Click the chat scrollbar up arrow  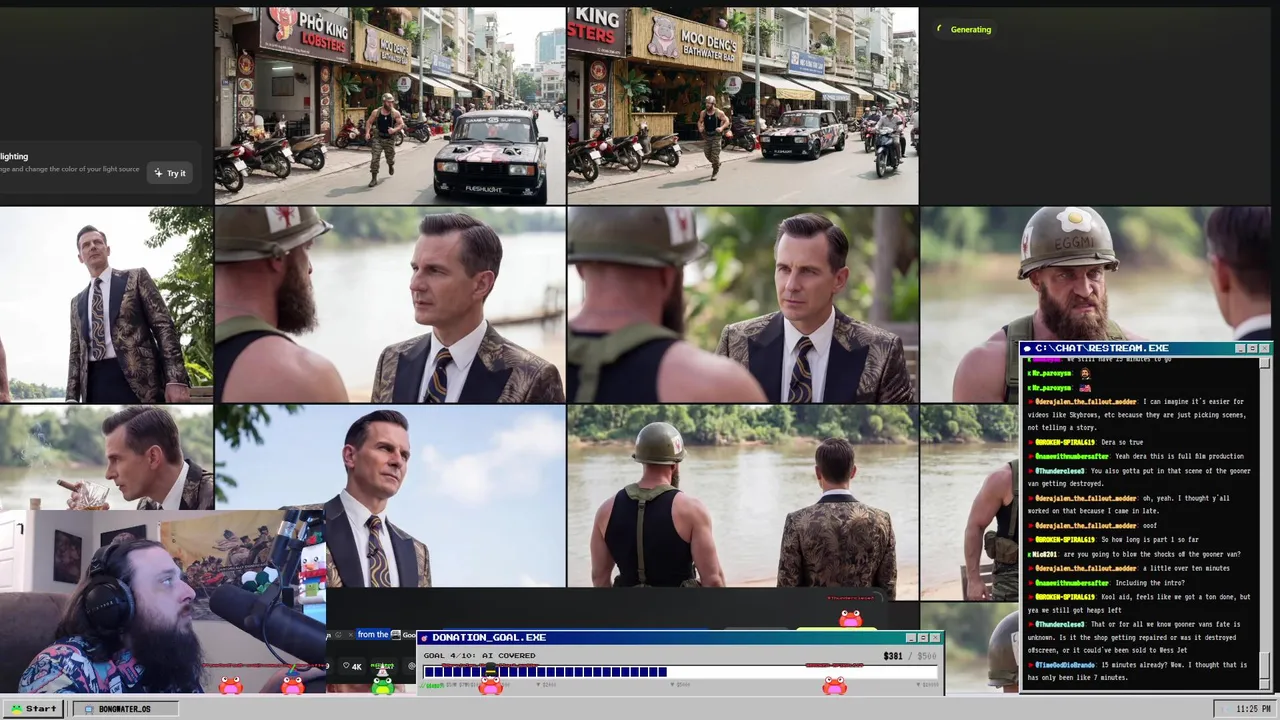click(1265, 362)
